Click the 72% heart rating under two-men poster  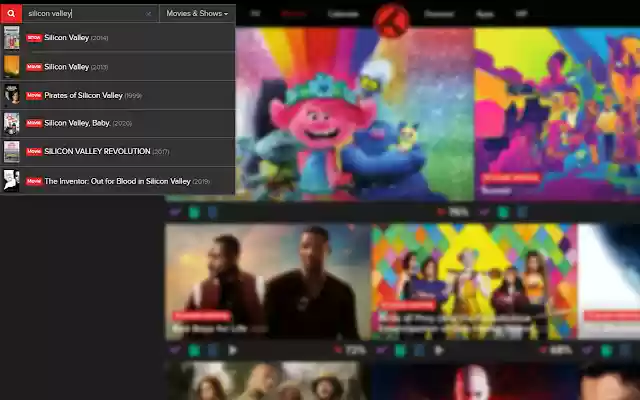click(350, 350)
